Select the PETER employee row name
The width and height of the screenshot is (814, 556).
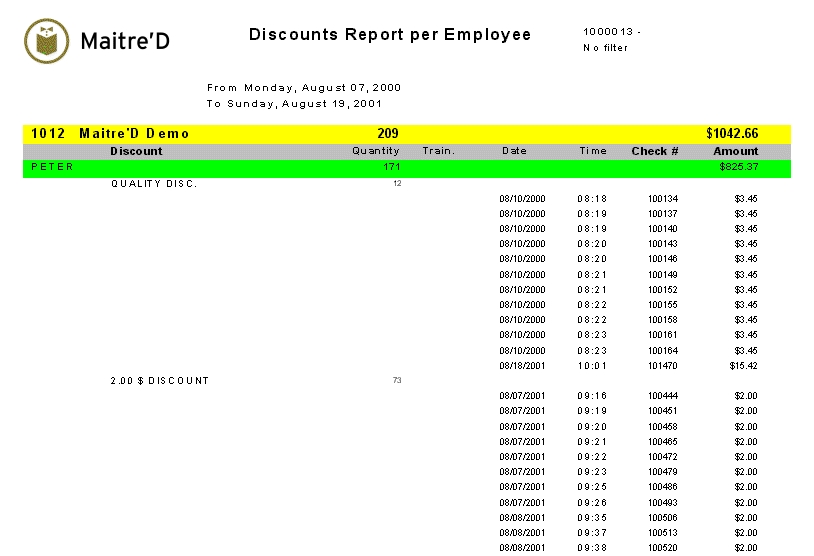(x=52, y=167)
